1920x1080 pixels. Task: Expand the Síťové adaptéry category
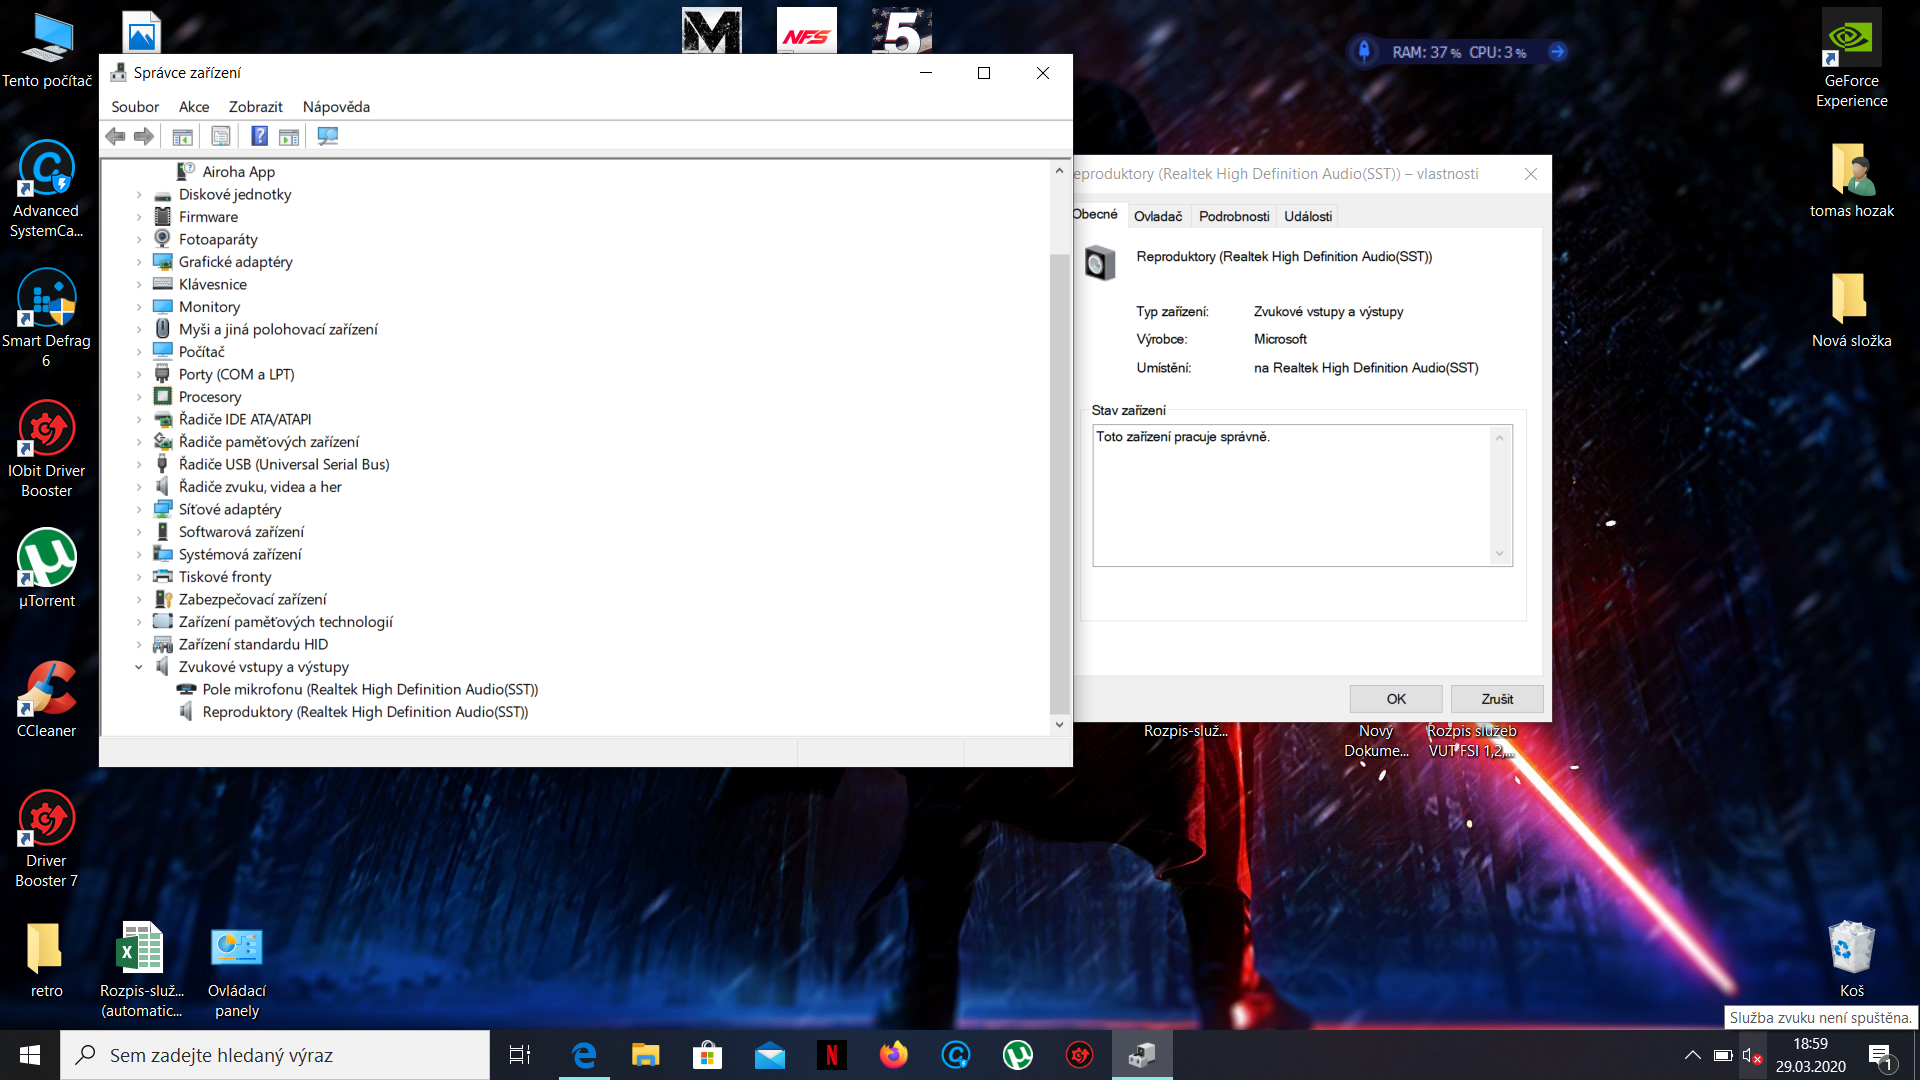pyautogui.click(x=139, y=510)
